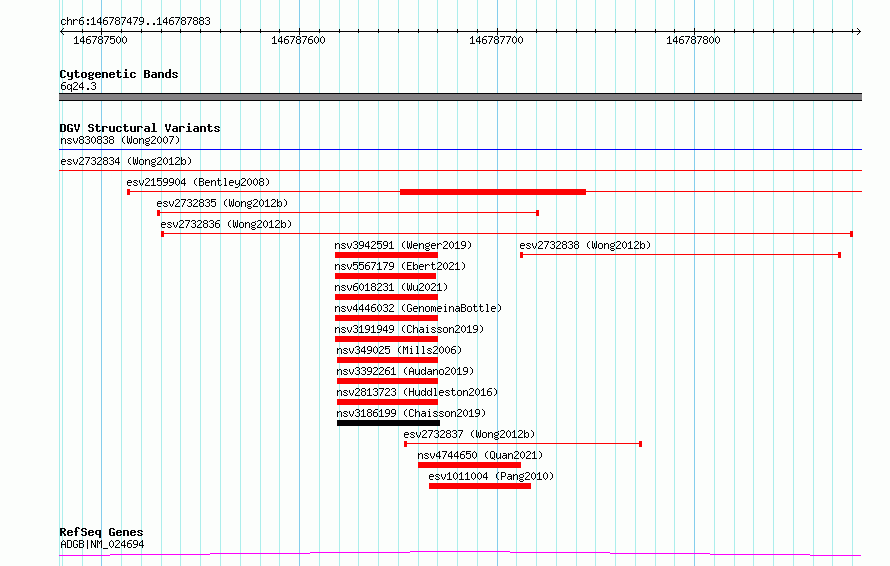This screenshot has width=890, height=566.
Task: Open variant nsv830838 (Wong2007)
Action: tap(120, 140)
